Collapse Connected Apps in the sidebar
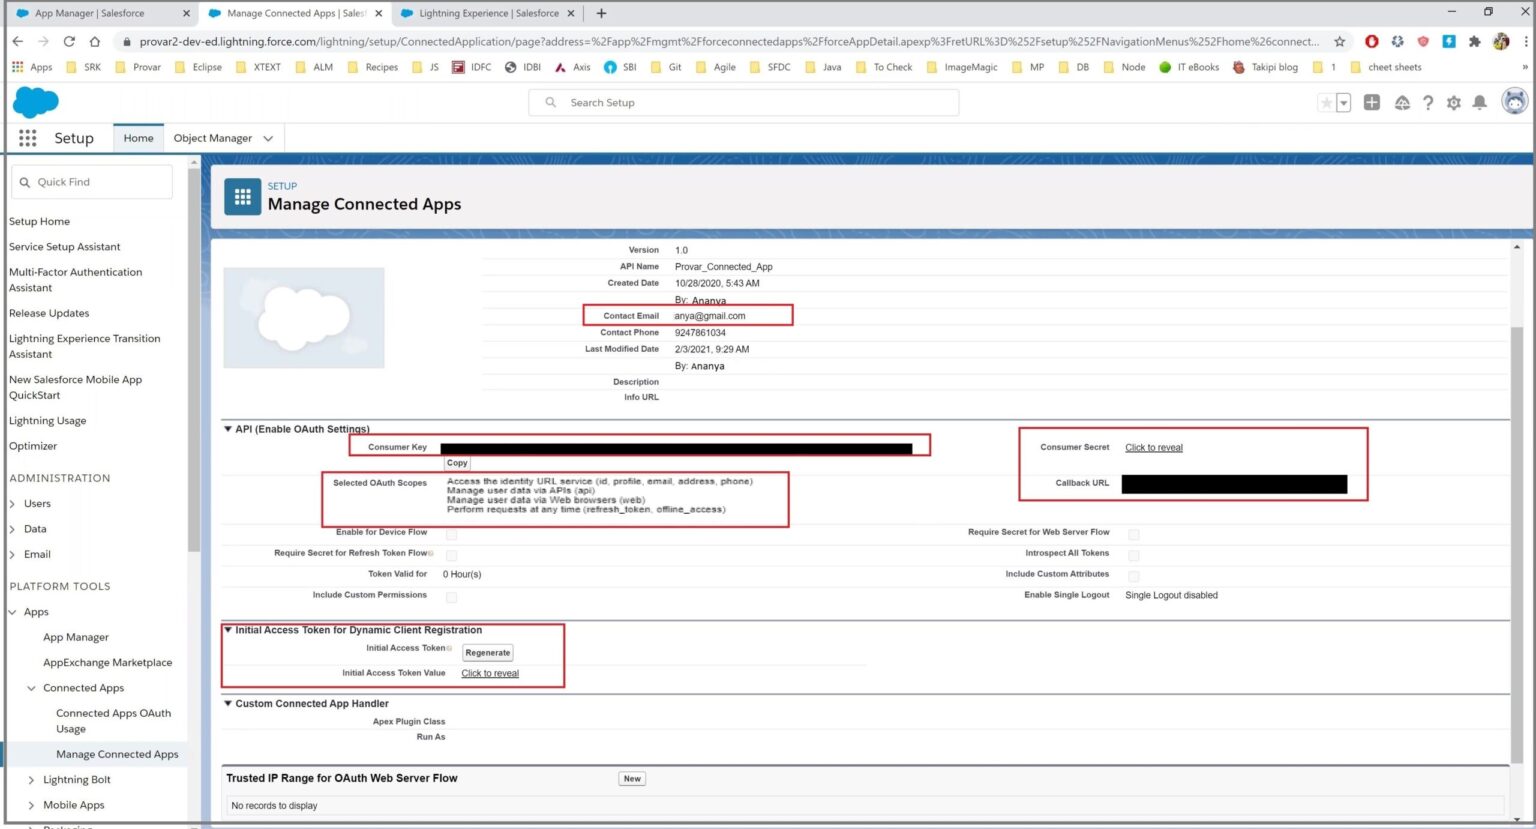The width and height of the screenshot is (1536, 829). tap(31, 688)
